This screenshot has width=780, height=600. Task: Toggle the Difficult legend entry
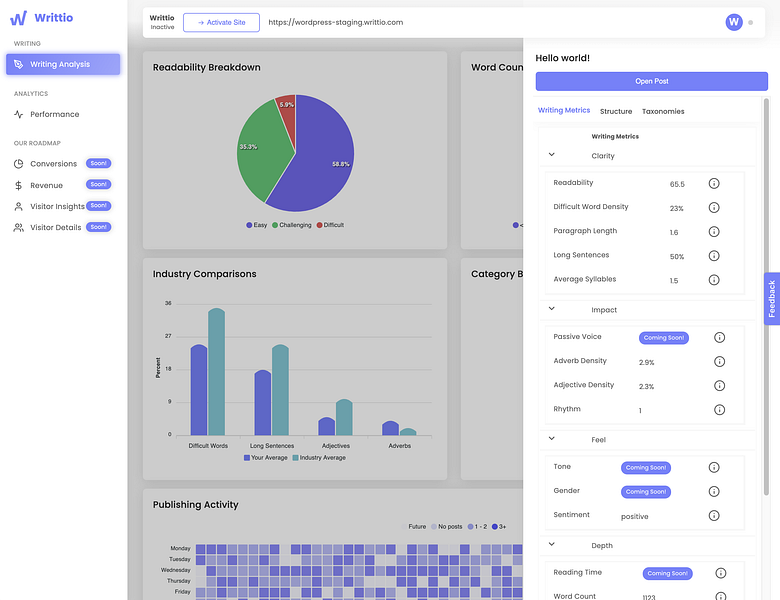coord(330,225)
